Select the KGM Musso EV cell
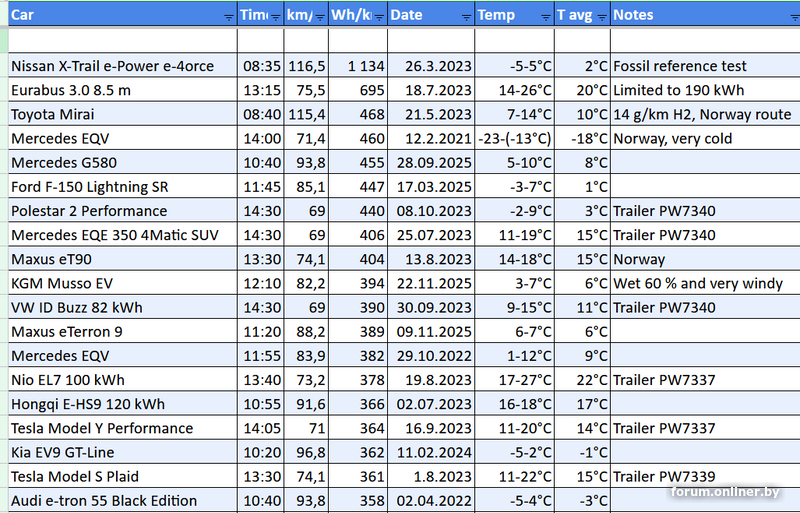Viewport: 800px width, 513px height. point(123,283)
